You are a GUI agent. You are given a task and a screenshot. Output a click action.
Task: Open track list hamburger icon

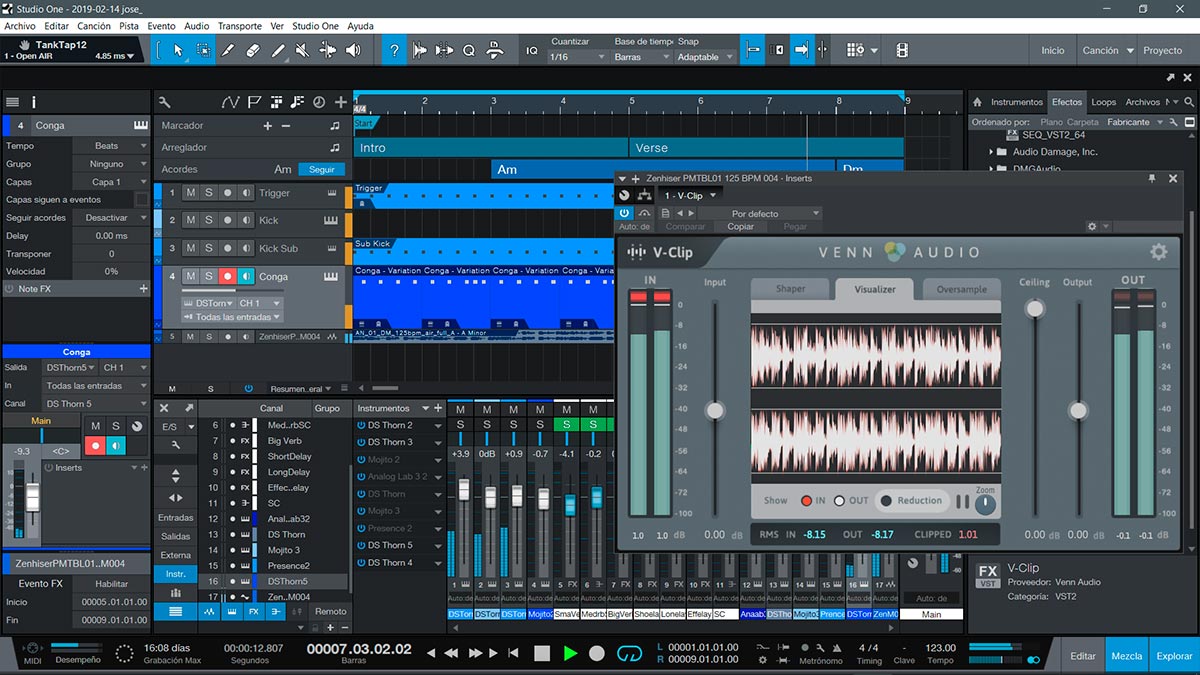(x=12, y=102)
